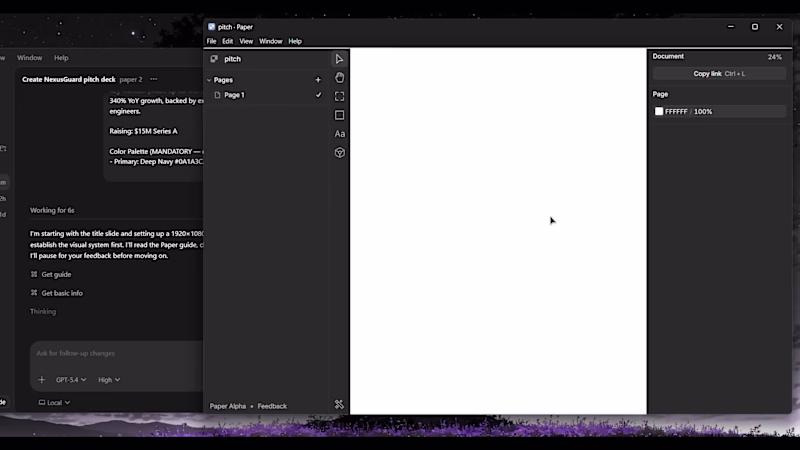Click Get guide step in chat

[x=56, y=274]
